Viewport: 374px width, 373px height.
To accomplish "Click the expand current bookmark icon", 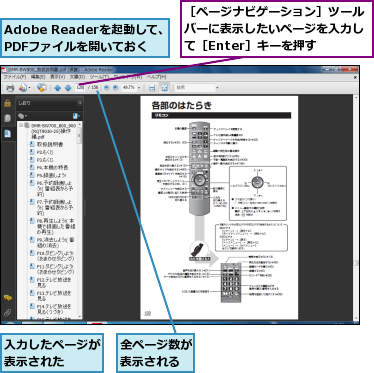I will click(76, 116).
